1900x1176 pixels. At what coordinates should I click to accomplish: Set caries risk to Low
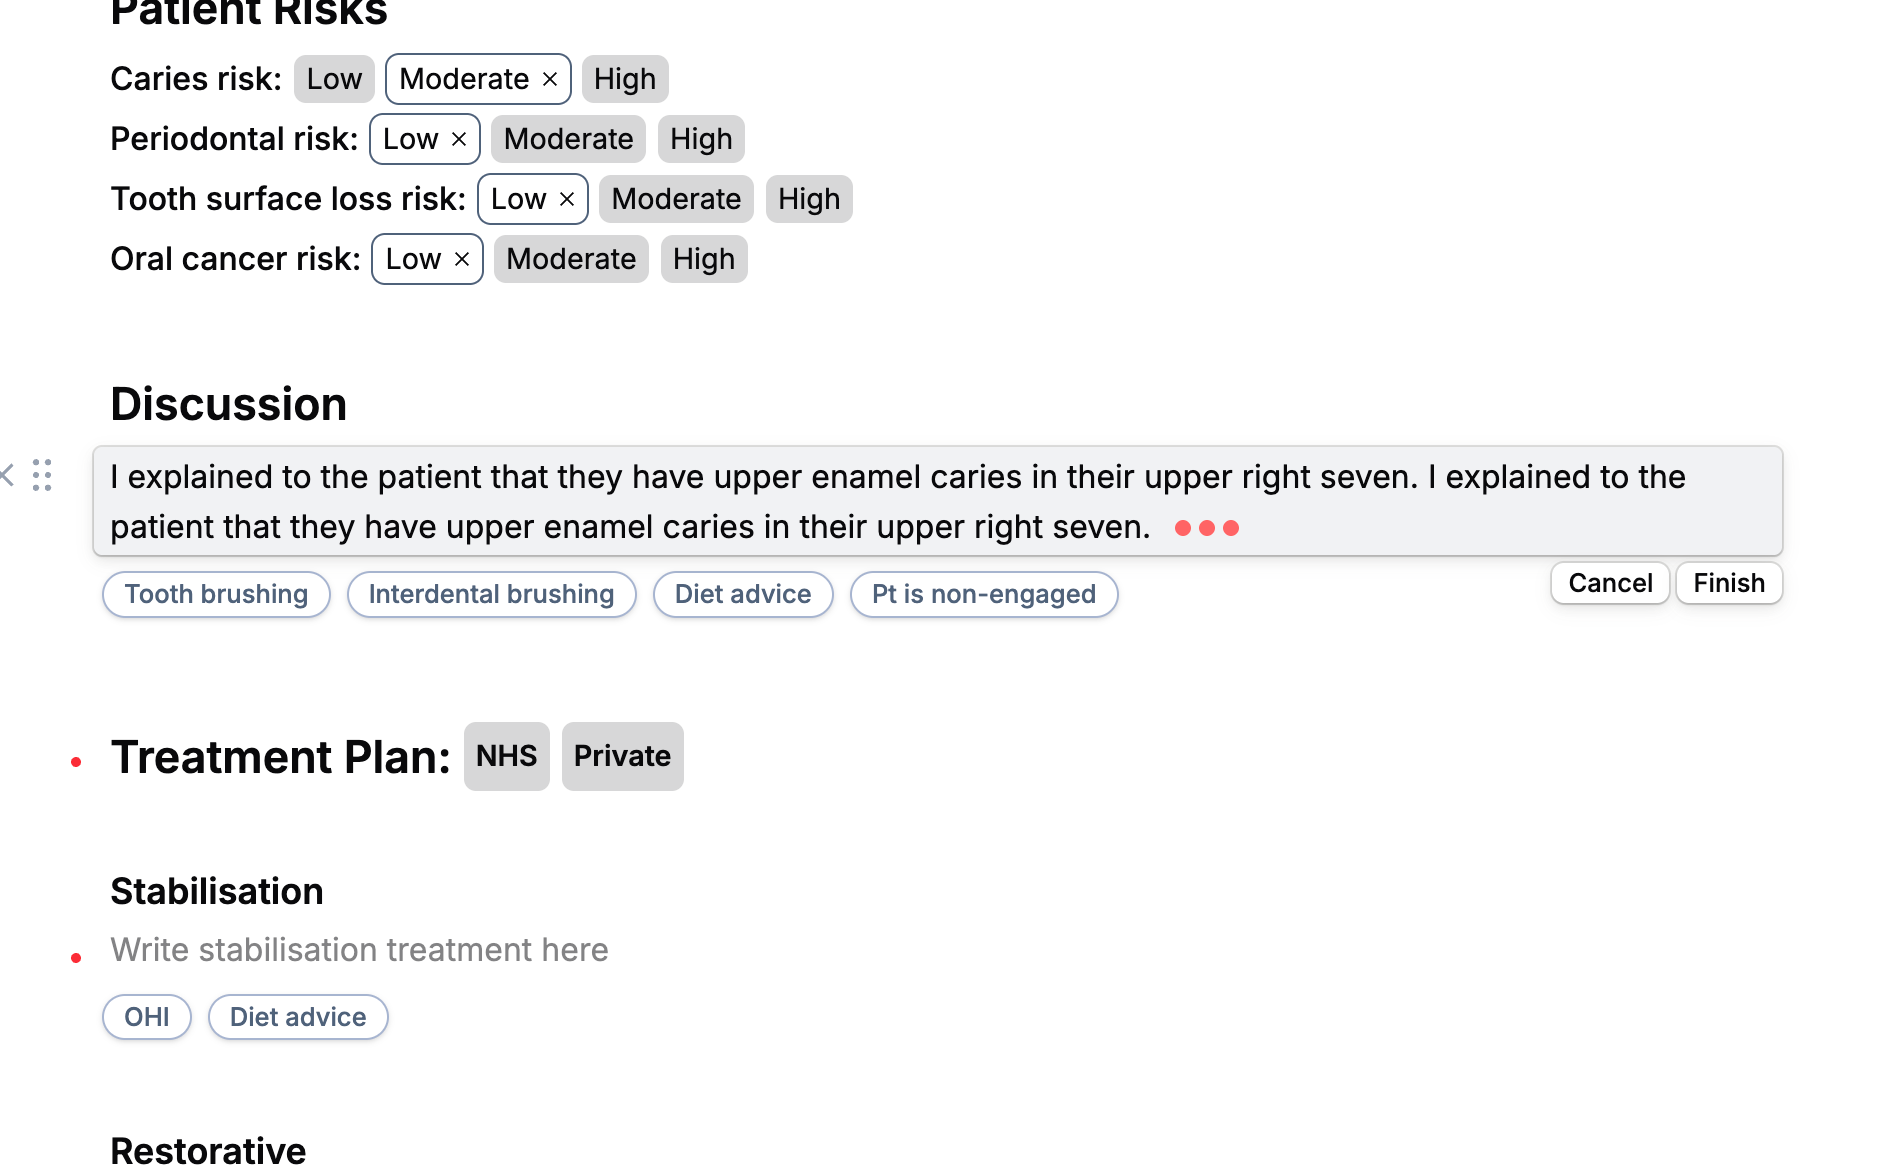334,79
